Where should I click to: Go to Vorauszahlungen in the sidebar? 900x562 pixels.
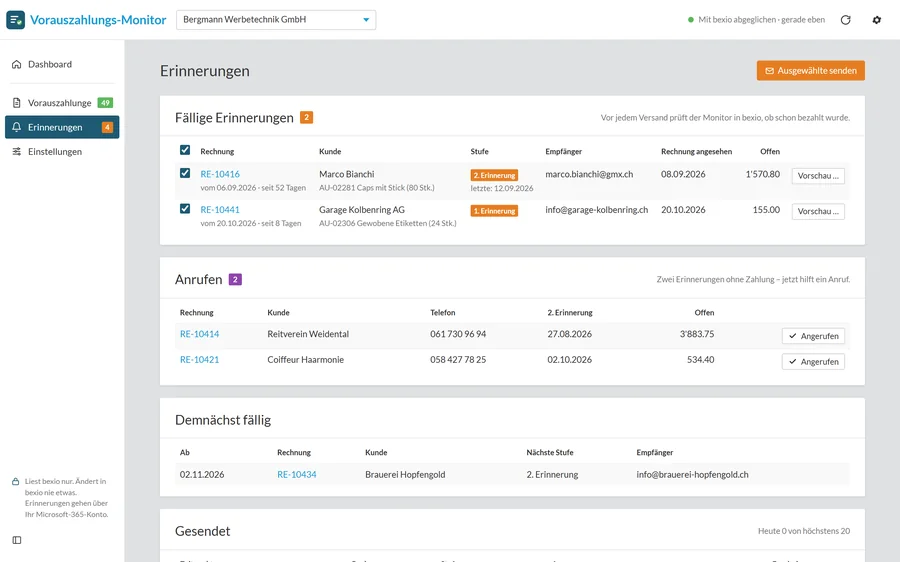point(62,103)
